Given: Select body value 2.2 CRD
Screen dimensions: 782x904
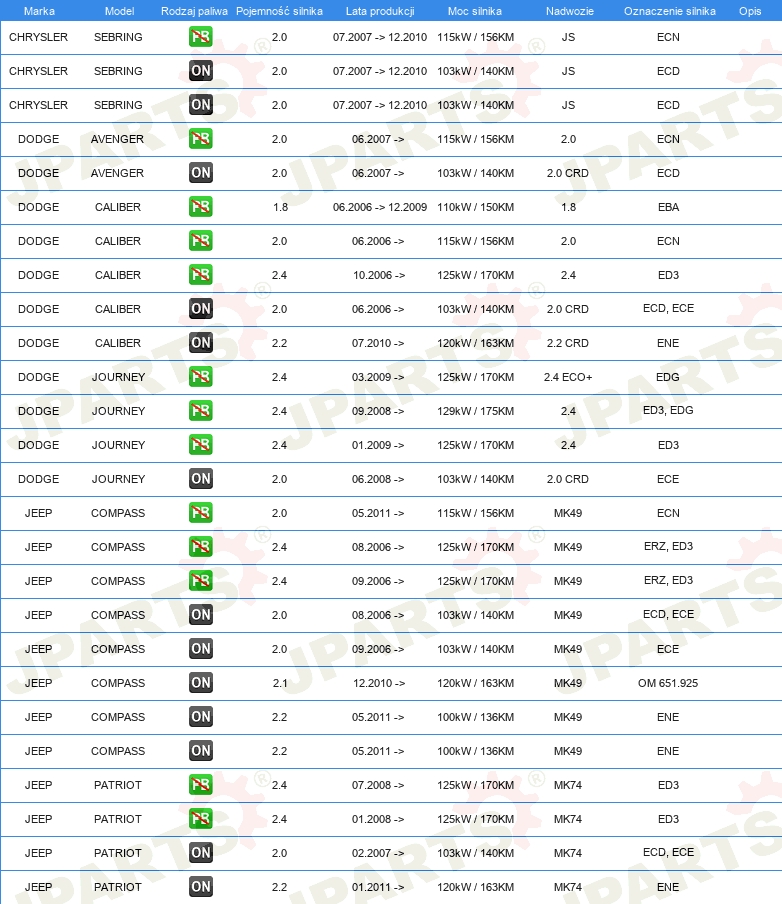Looking at the screenshot, I should (568, 343).
